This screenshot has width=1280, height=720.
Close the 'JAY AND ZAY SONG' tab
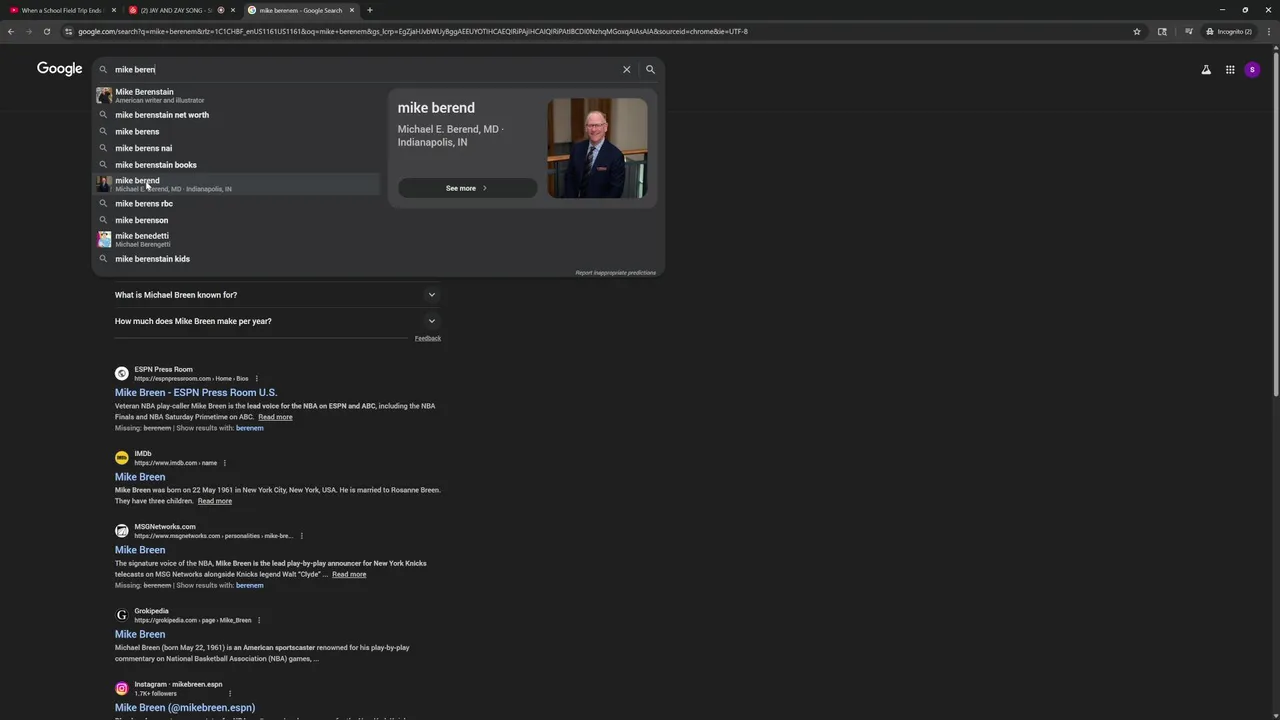(x=233, y=10)
